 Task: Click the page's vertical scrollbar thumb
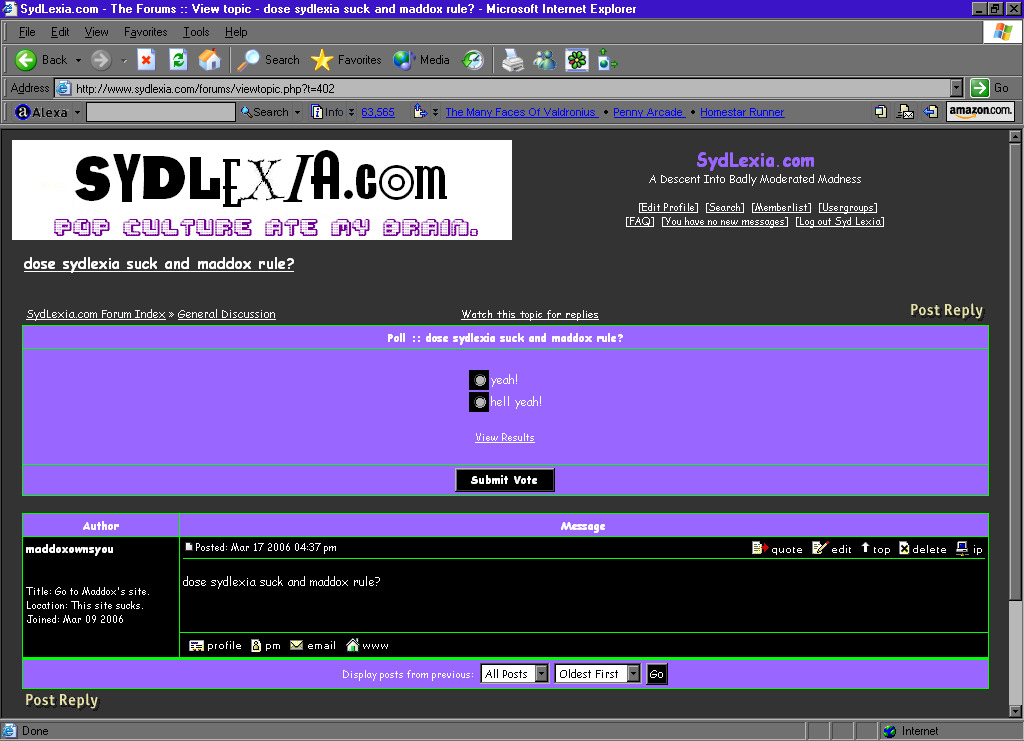[x=1015, y=372]
